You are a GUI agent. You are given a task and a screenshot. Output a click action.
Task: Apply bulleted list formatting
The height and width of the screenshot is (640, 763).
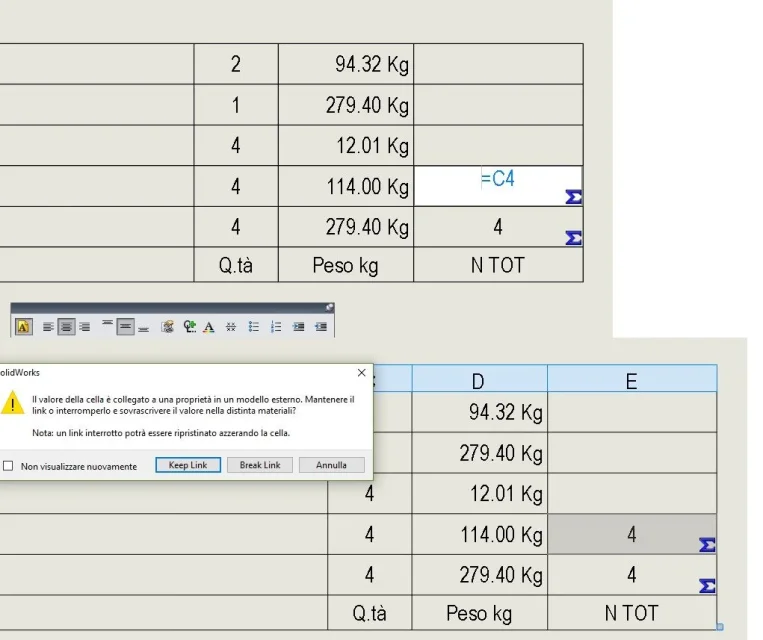[254, 327]
